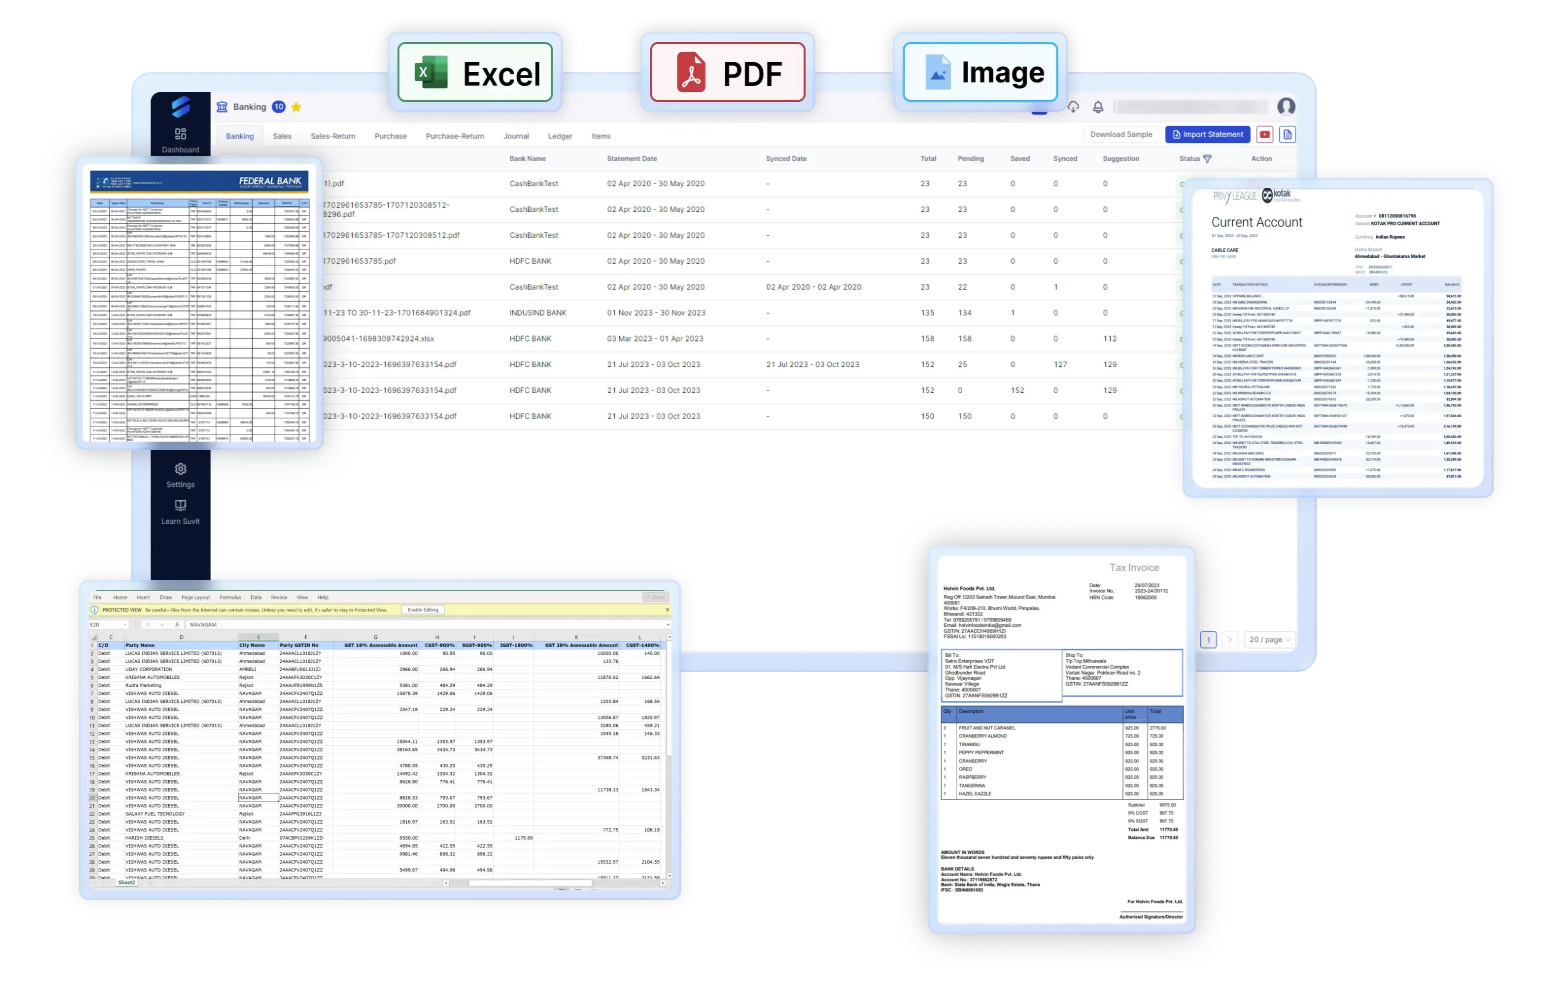Select the Journal tab
The height and width of the screenshot is (998, 1542).
[517, 136]
